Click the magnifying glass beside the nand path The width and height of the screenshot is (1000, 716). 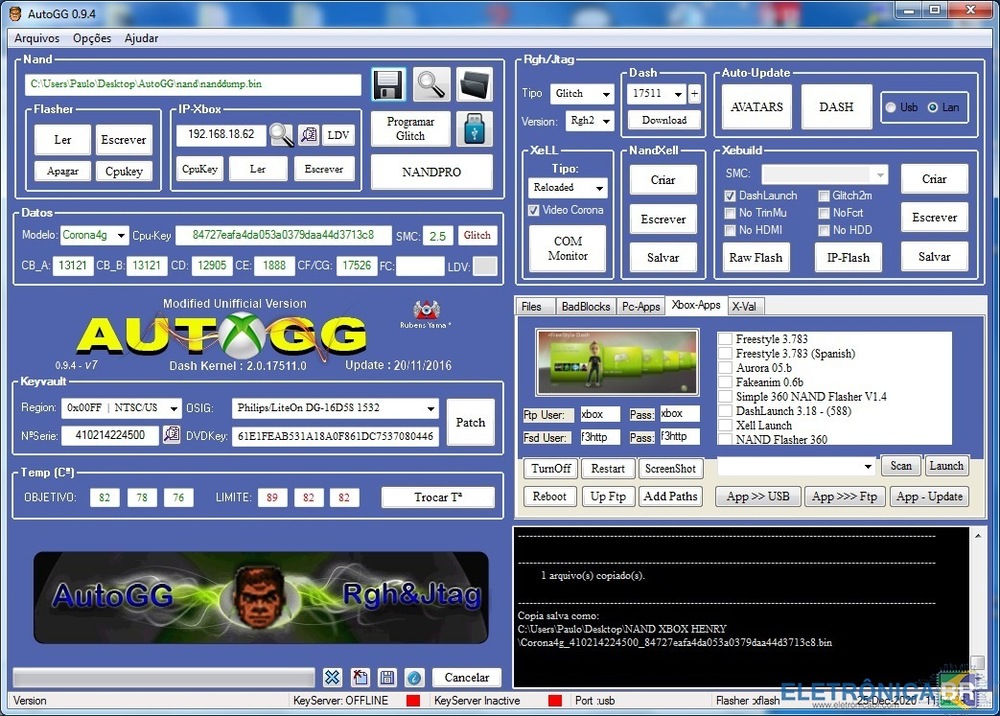pyautogui.click(x=432, y=86)
